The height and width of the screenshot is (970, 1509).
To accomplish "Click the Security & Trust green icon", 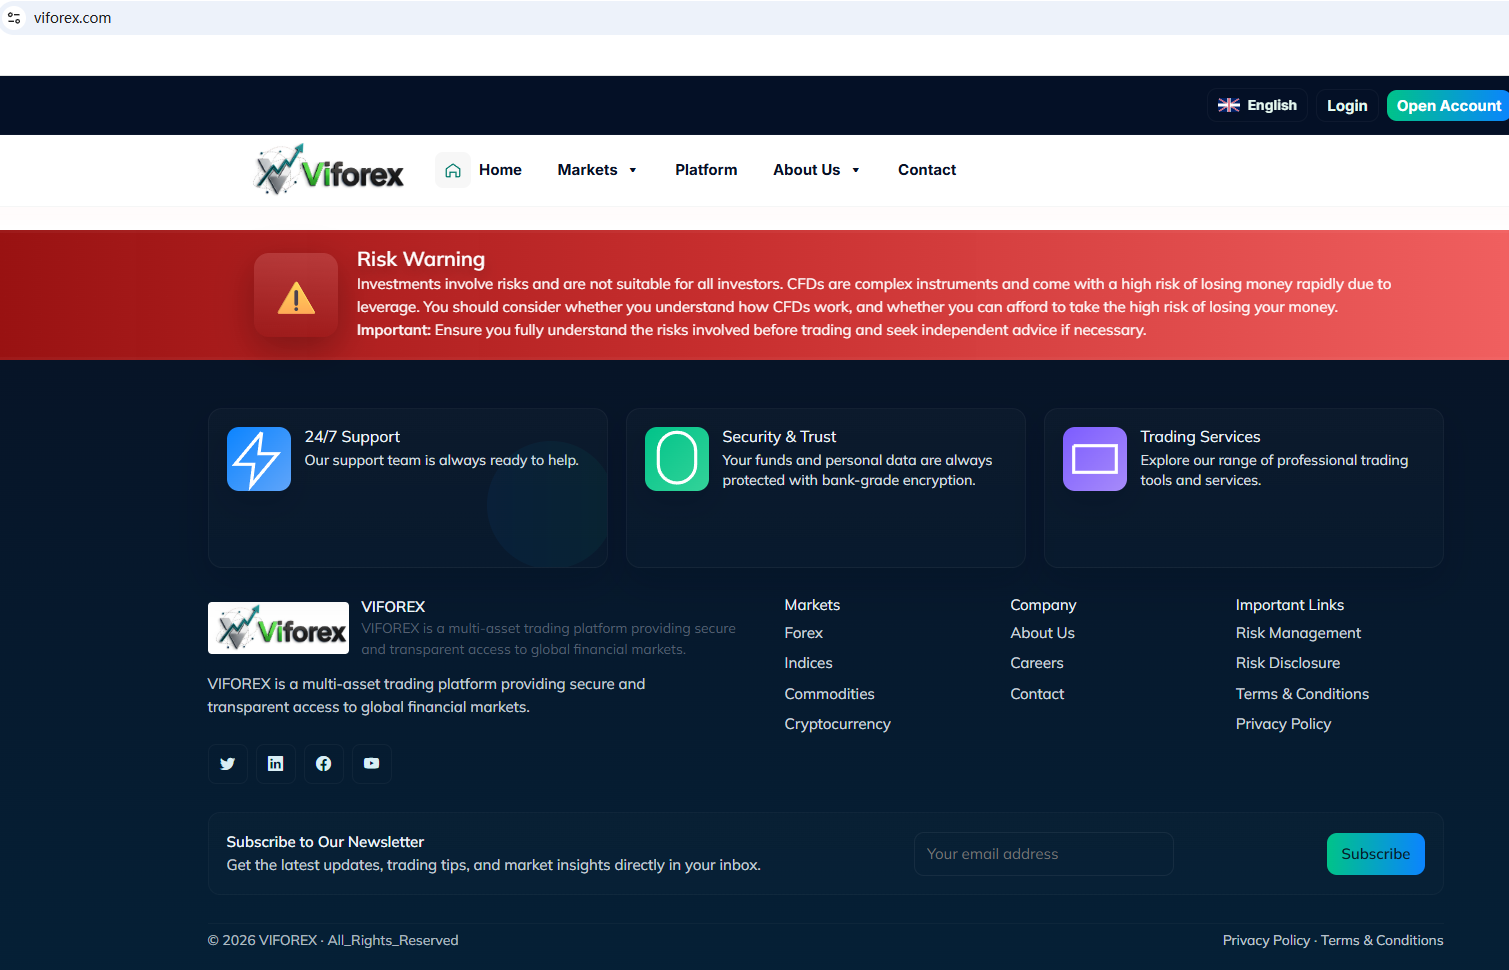I will pyautogui.click(x=677, y=459).
